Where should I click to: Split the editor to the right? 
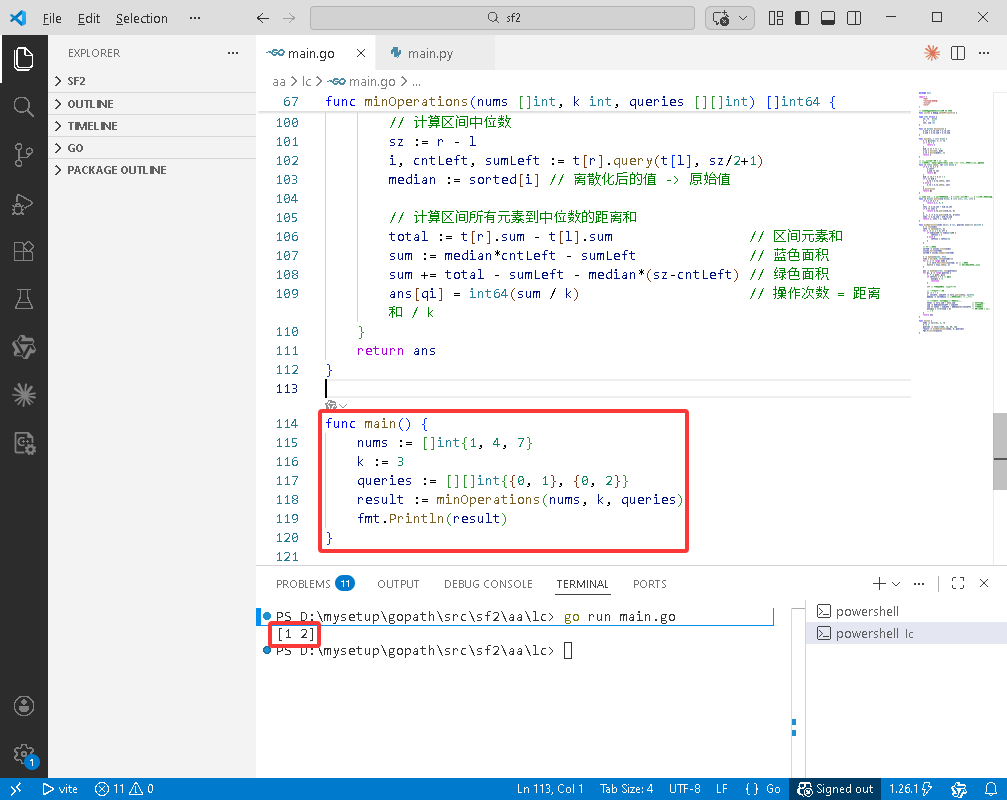click(958, 53)
